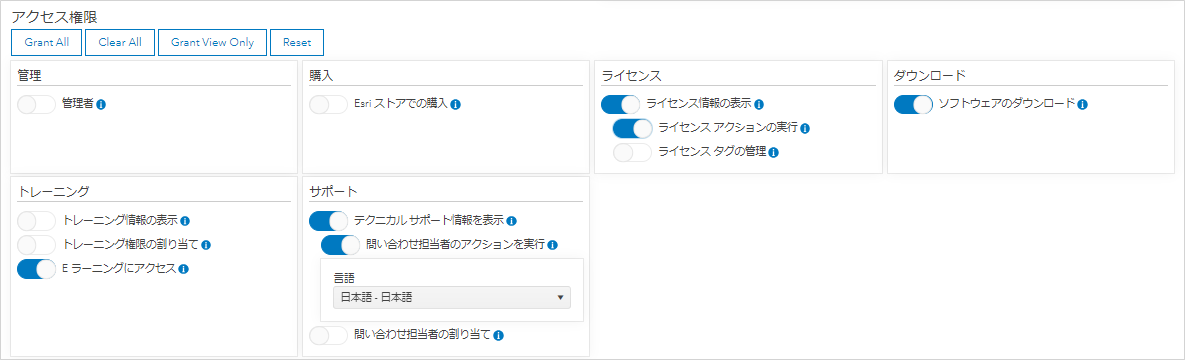This screenshot has height=360, width=1185.
Task: Click the Reset button
Action: (x=297, y=42)
